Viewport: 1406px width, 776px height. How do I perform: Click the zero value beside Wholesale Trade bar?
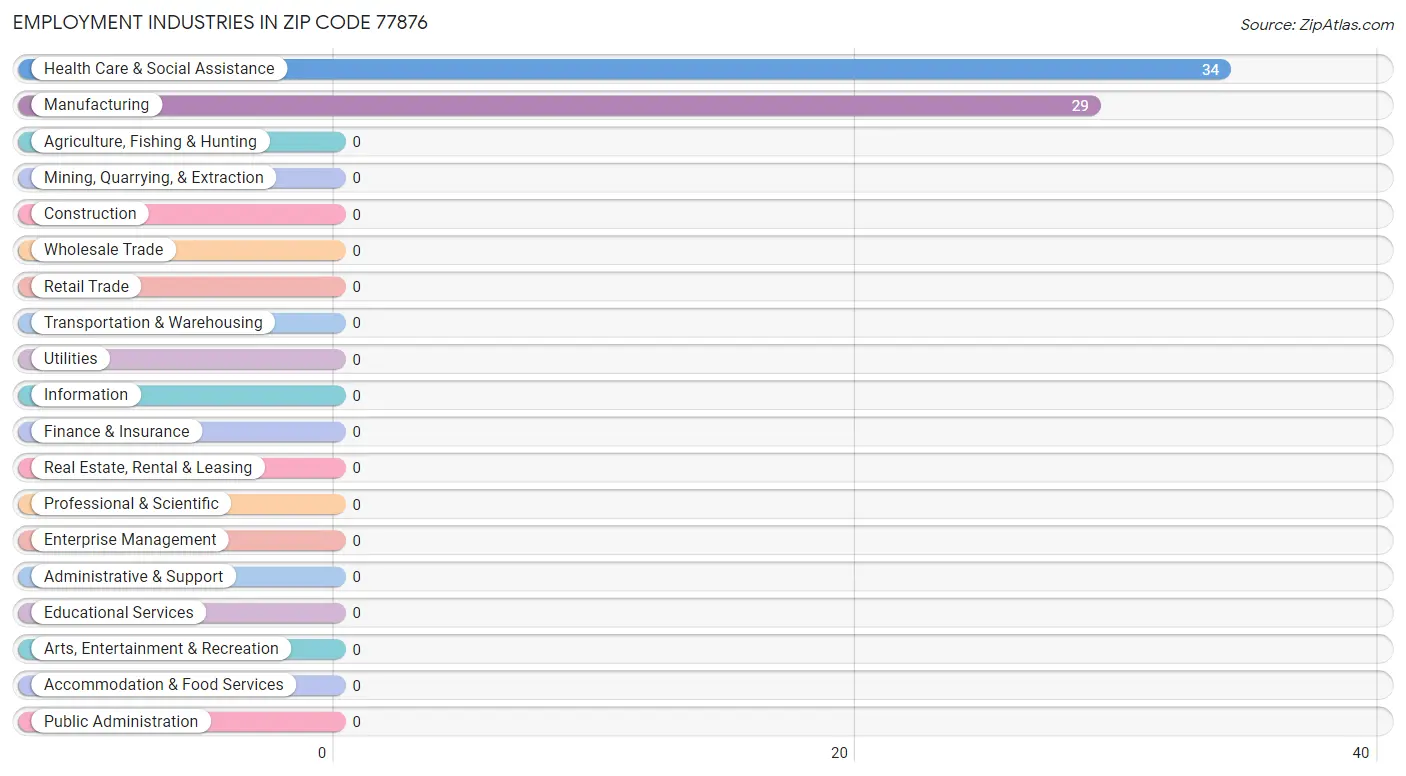tap(356, 251)
